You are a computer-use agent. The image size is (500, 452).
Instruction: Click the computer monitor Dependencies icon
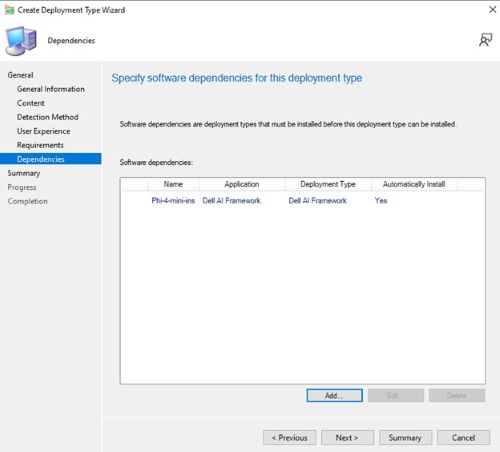[x=21, y=41]
